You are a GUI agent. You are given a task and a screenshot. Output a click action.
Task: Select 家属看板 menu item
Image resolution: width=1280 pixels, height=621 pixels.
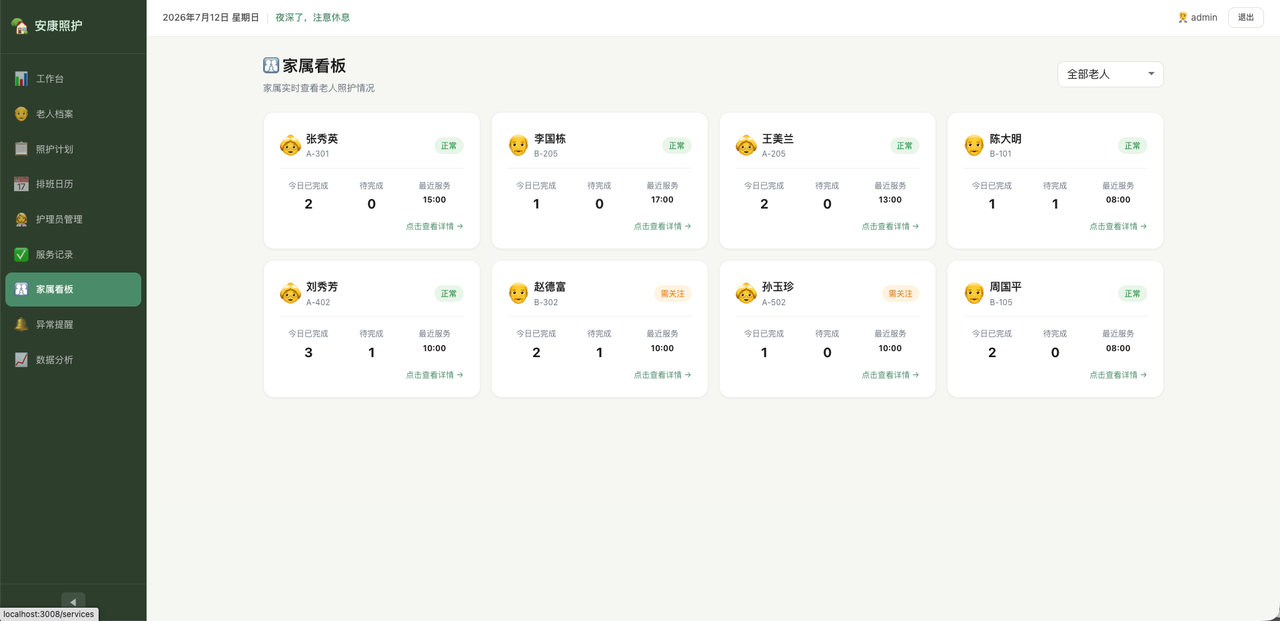(73, 289)
